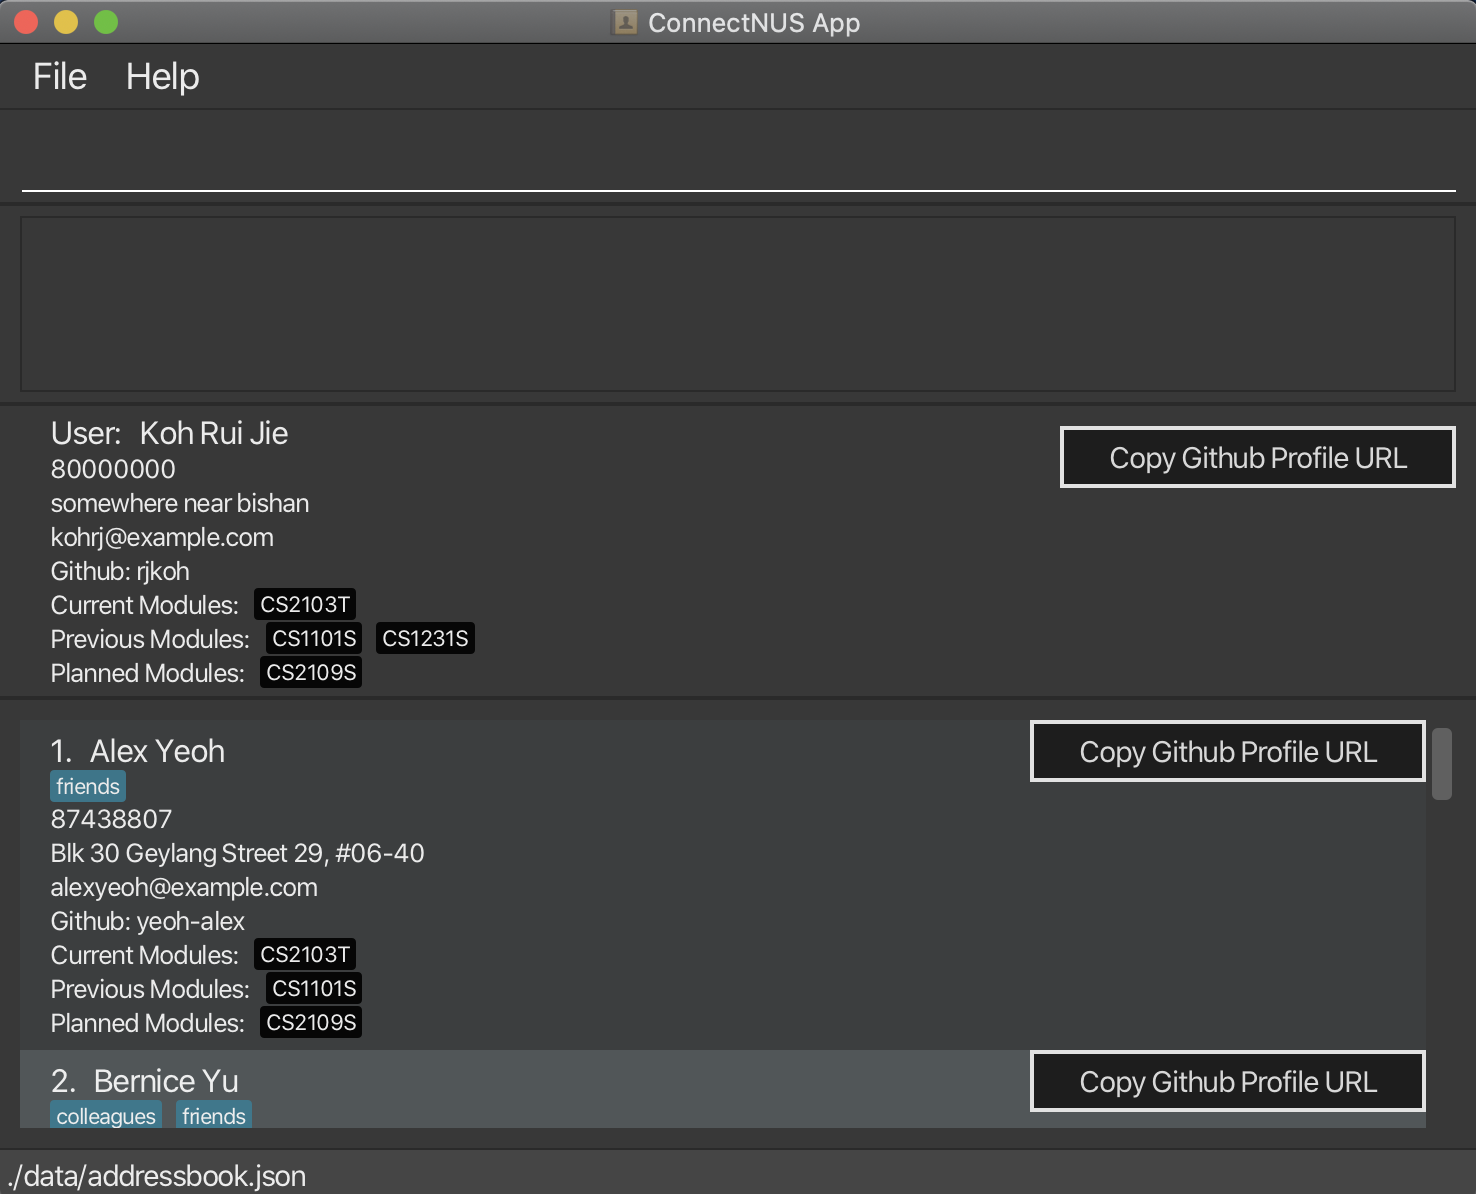Click 'Previous Modules:' label under Alex Yeoh

point(150,989)
